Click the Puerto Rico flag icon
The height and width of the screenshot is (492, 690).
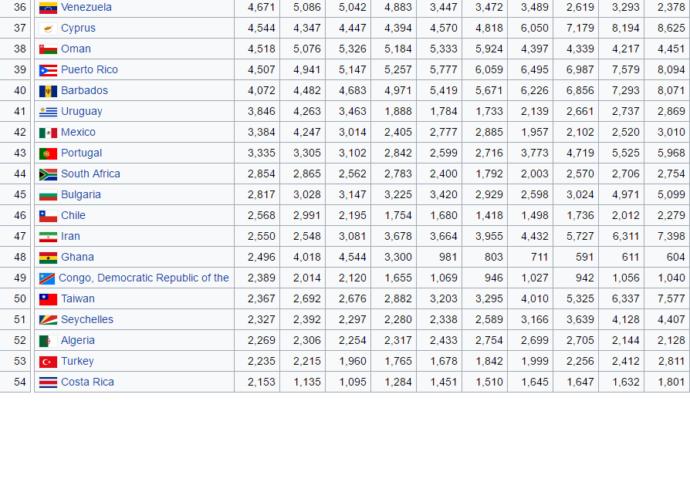(48, 70)
